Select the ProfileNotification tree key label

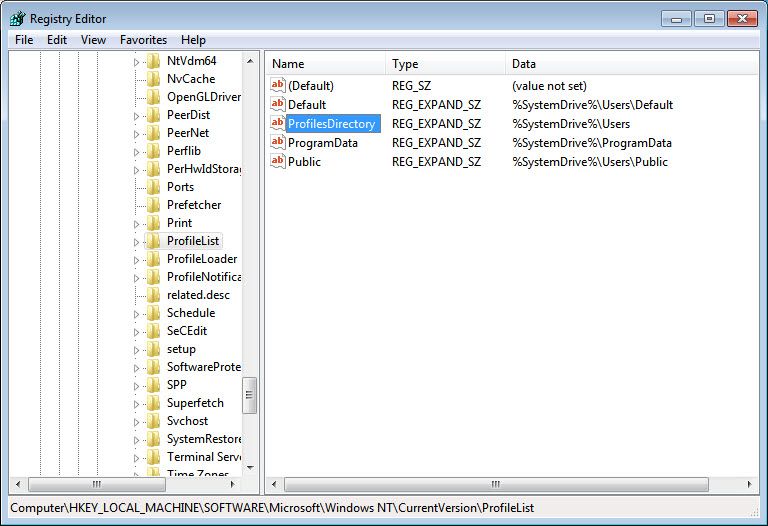[204, 277]
